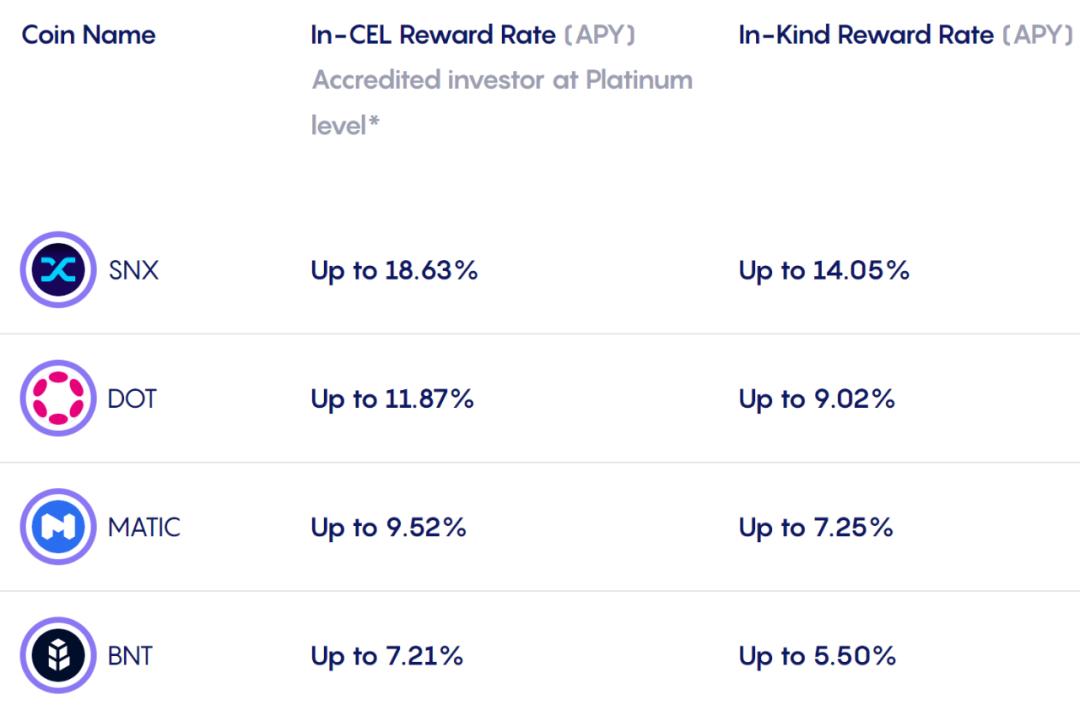Click the DOT Polkadot coin icon
This screenshot has width=1080, height=716.
[x=58, y=398]
